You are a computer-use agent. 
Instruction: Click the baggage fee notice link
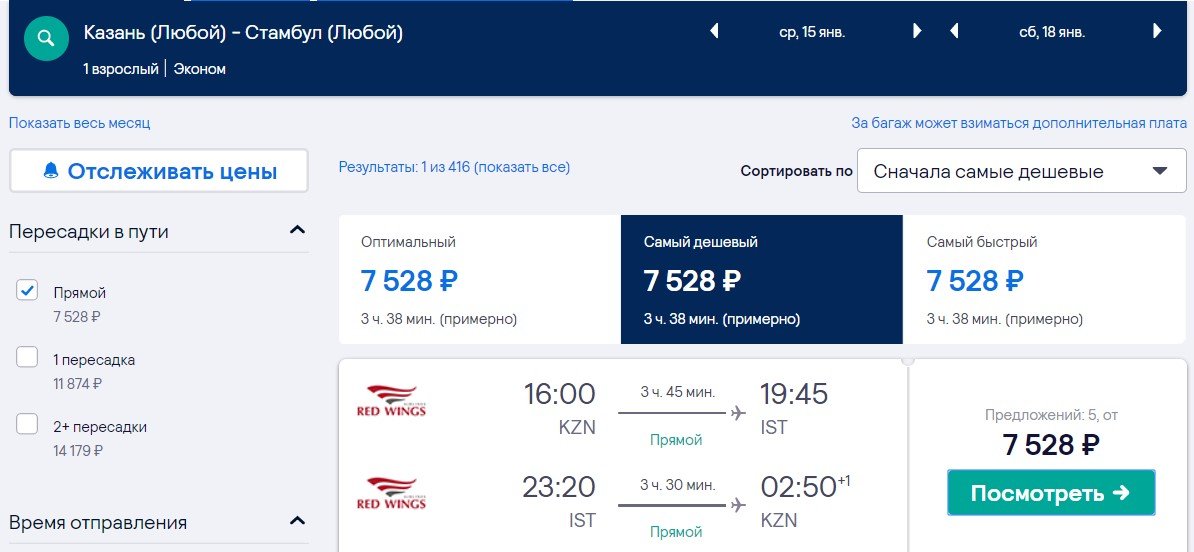coord(1019,124)
